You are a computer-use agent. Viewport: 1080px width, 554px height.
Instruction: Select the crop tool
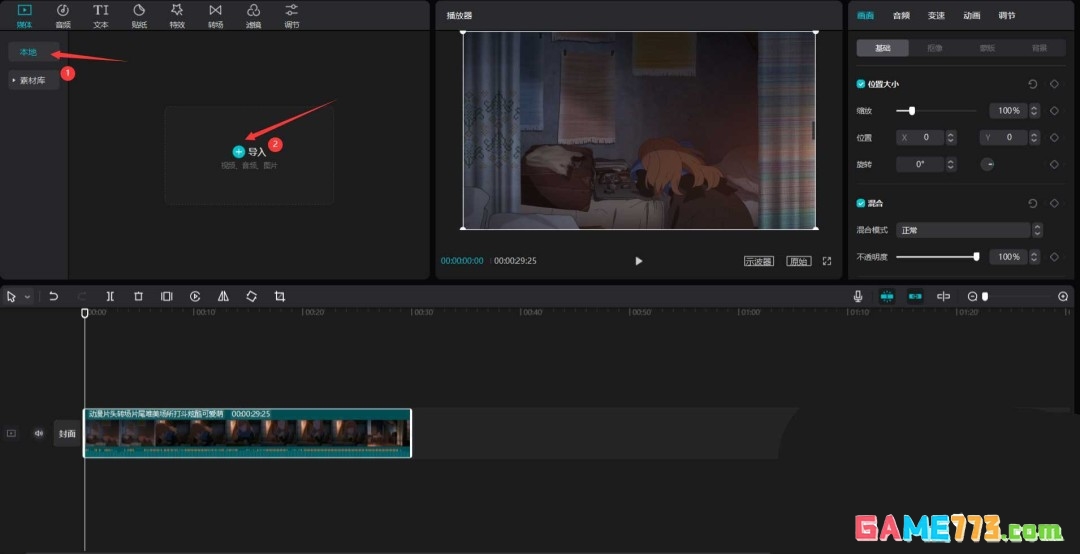pyautogui.click(x=280, y=296)
